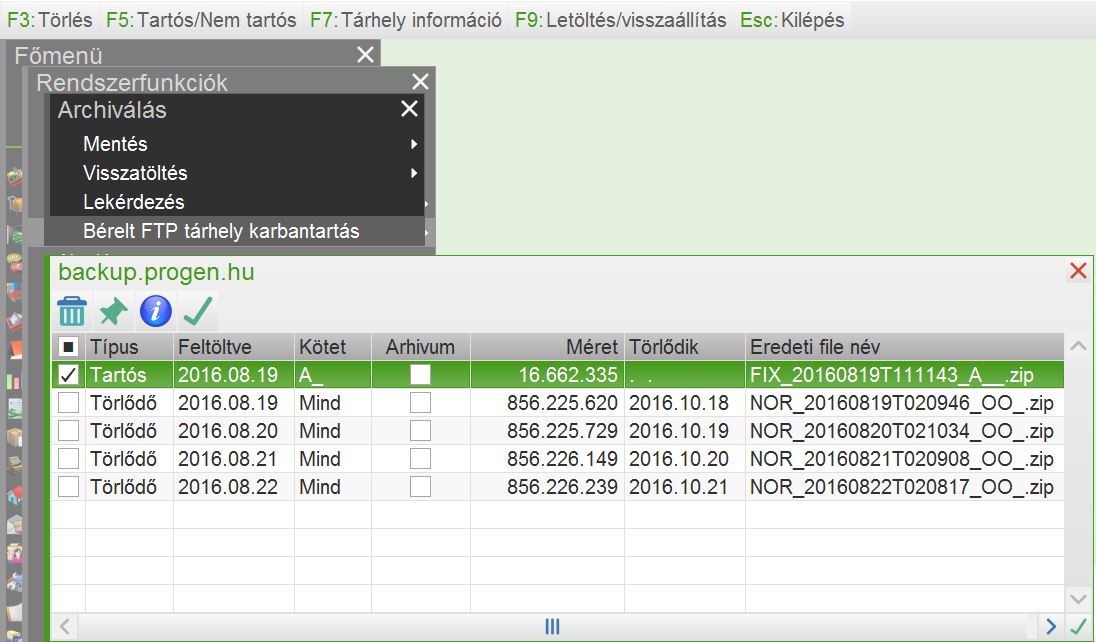Expand the Mentés submenu arrow
The width and height of the screenshot is (1096, 642).
click(x=414, y=144)
